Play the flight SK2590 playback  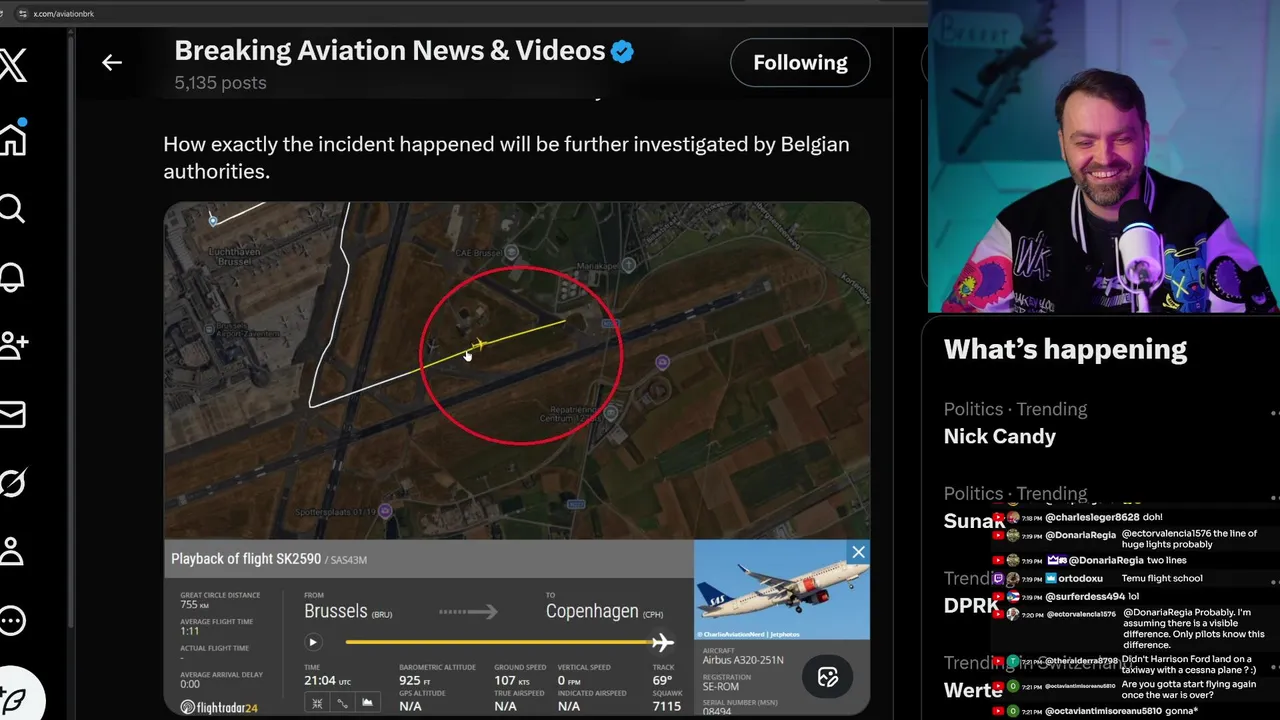[x=313, y=643]
